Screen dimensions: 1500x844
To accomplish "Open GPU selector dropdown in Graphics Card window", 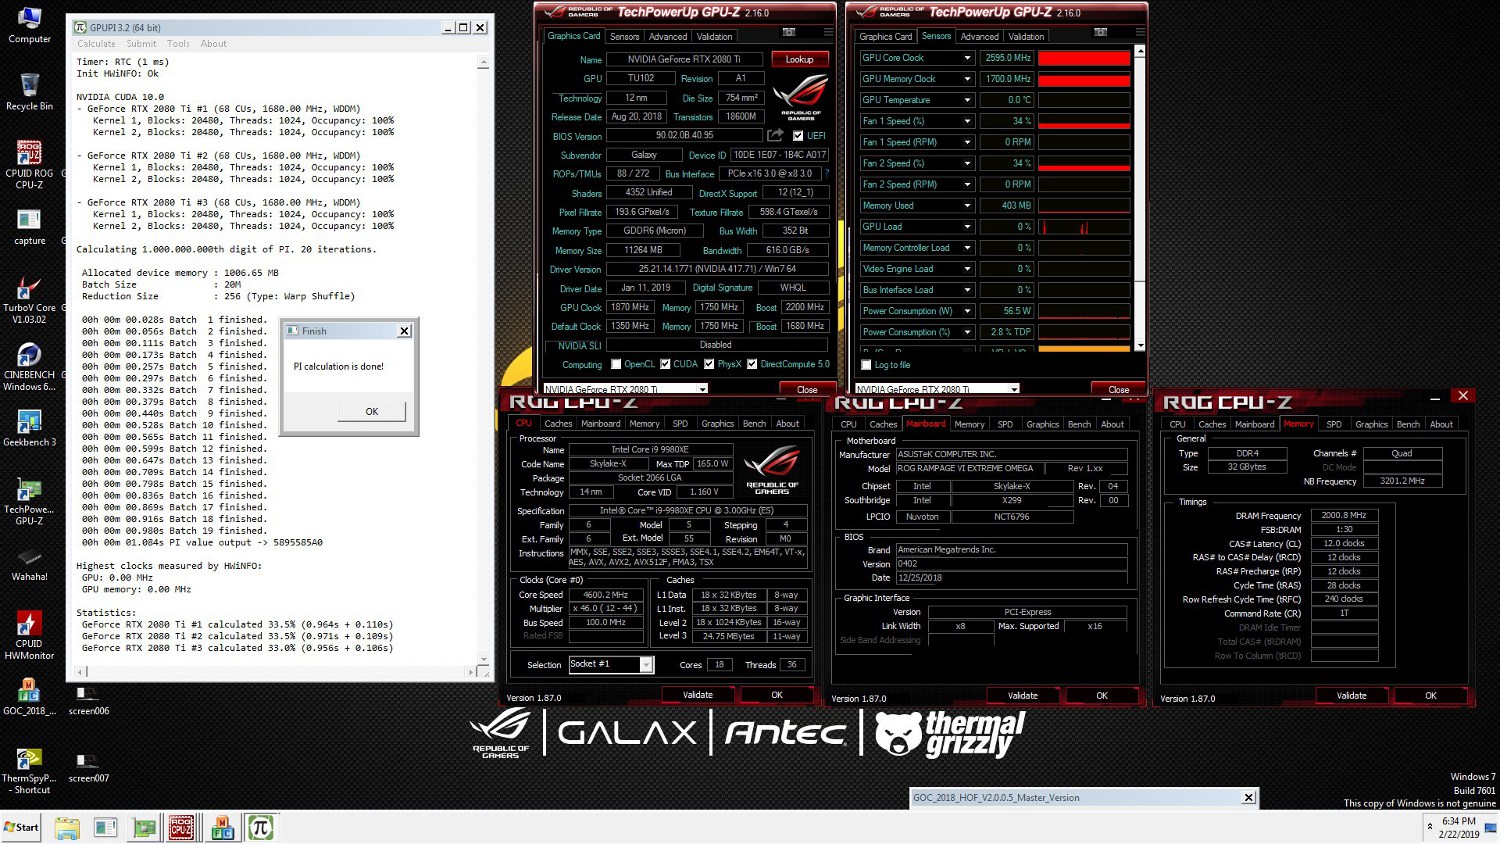I will 702,389.
